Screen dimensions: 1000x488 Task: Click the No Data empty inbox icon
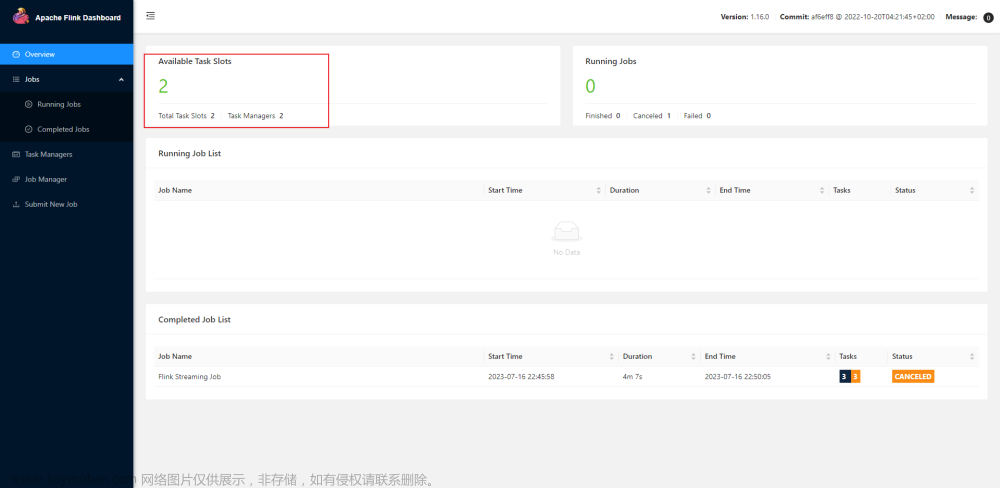[x=566, y=231]
